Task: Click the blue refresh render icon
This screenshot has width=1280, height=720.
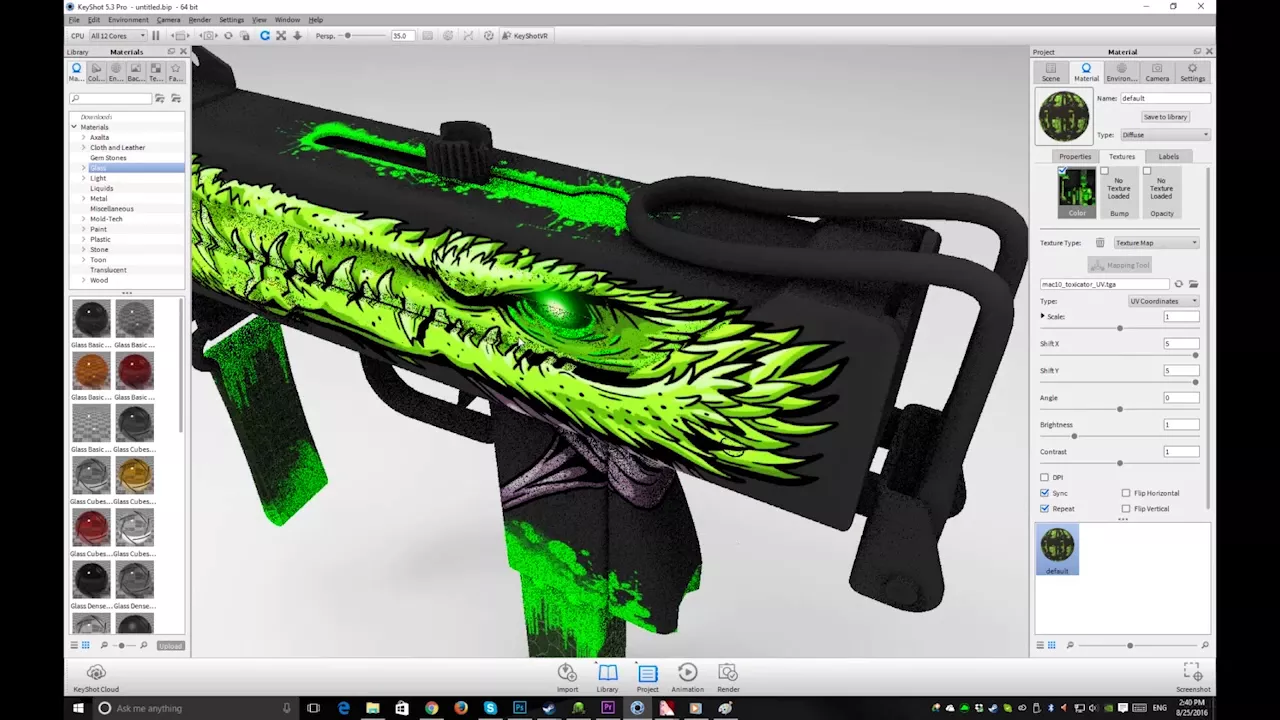Action: coord(265,36)
